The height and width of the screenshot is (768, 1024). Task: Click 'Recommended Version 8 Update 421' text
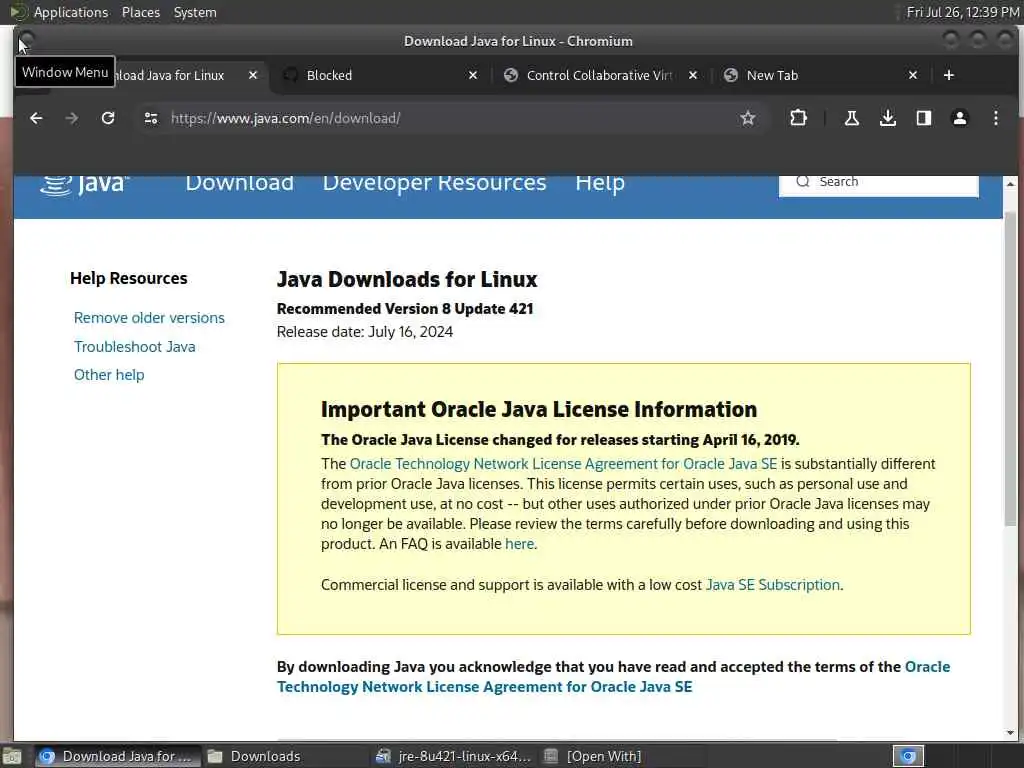coord(405,308)
